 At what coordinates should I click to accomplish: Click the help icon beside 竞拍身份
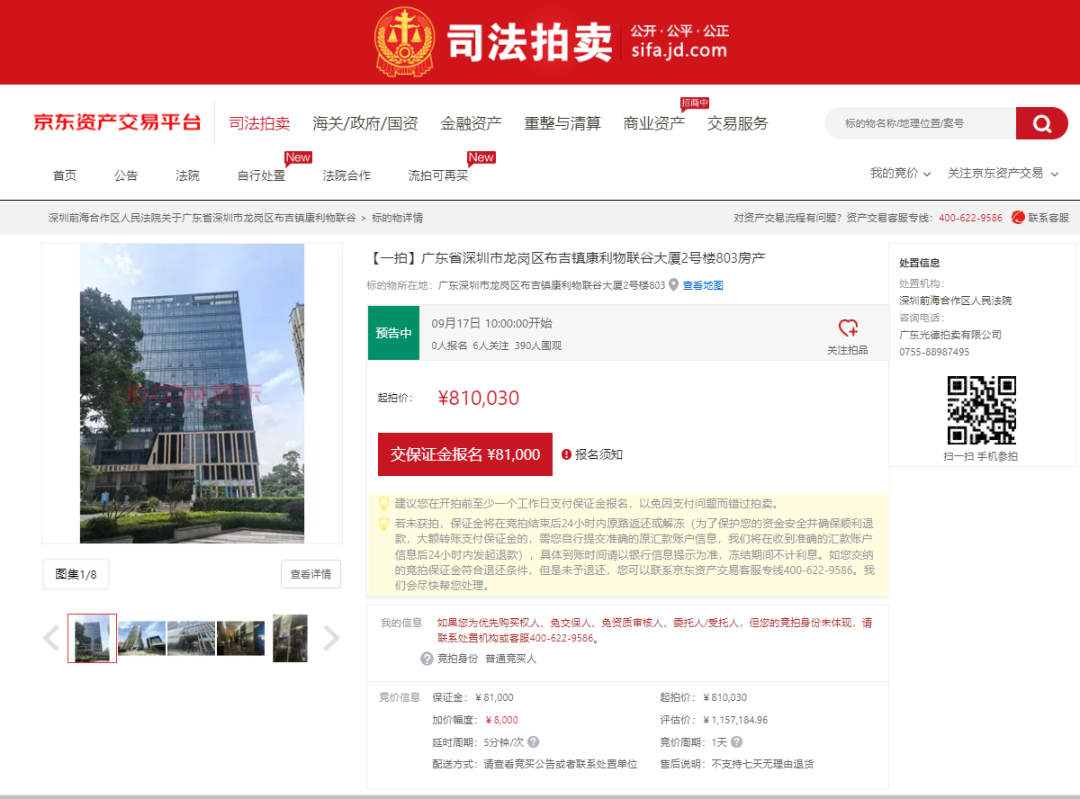tap(427, 658)
